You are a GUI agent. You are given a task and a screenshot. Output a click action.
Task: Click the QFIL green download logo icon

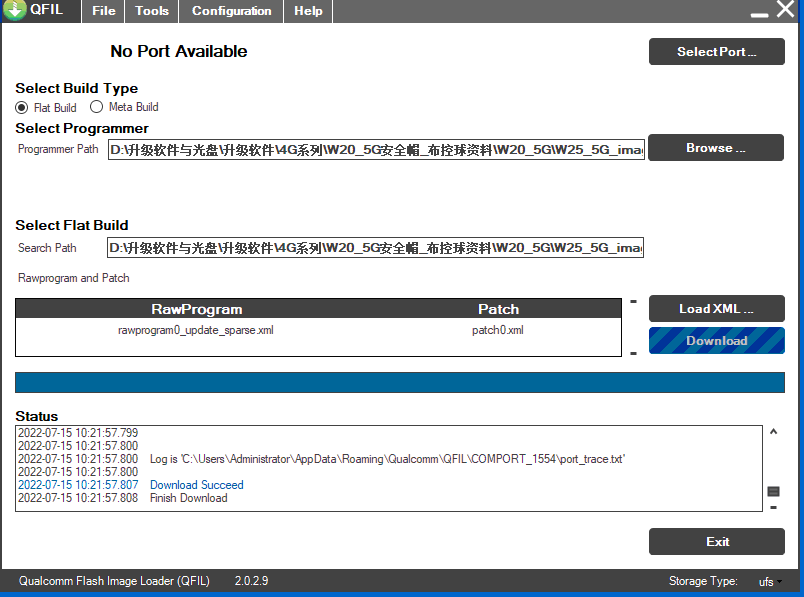coord(14,10)
